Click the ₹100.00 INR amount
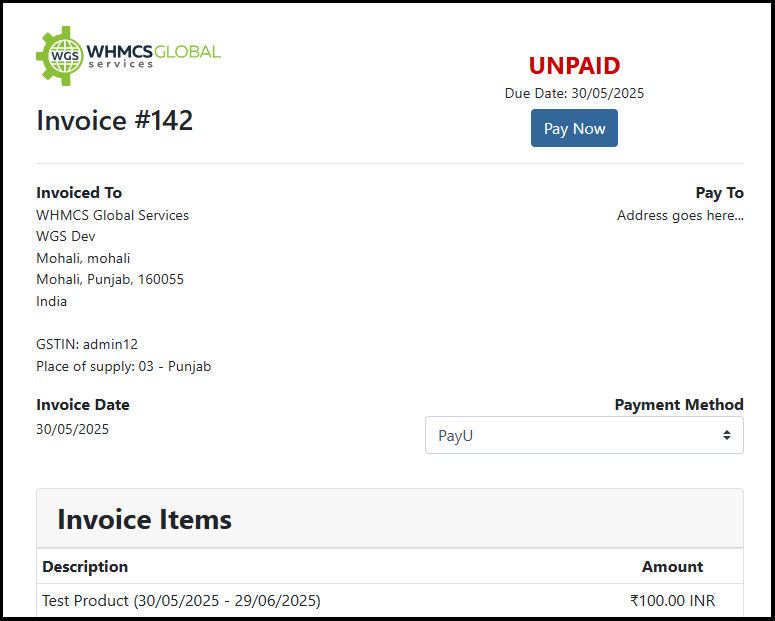The width and height of the screenshot is (775, 621). (x=672, y=600)
